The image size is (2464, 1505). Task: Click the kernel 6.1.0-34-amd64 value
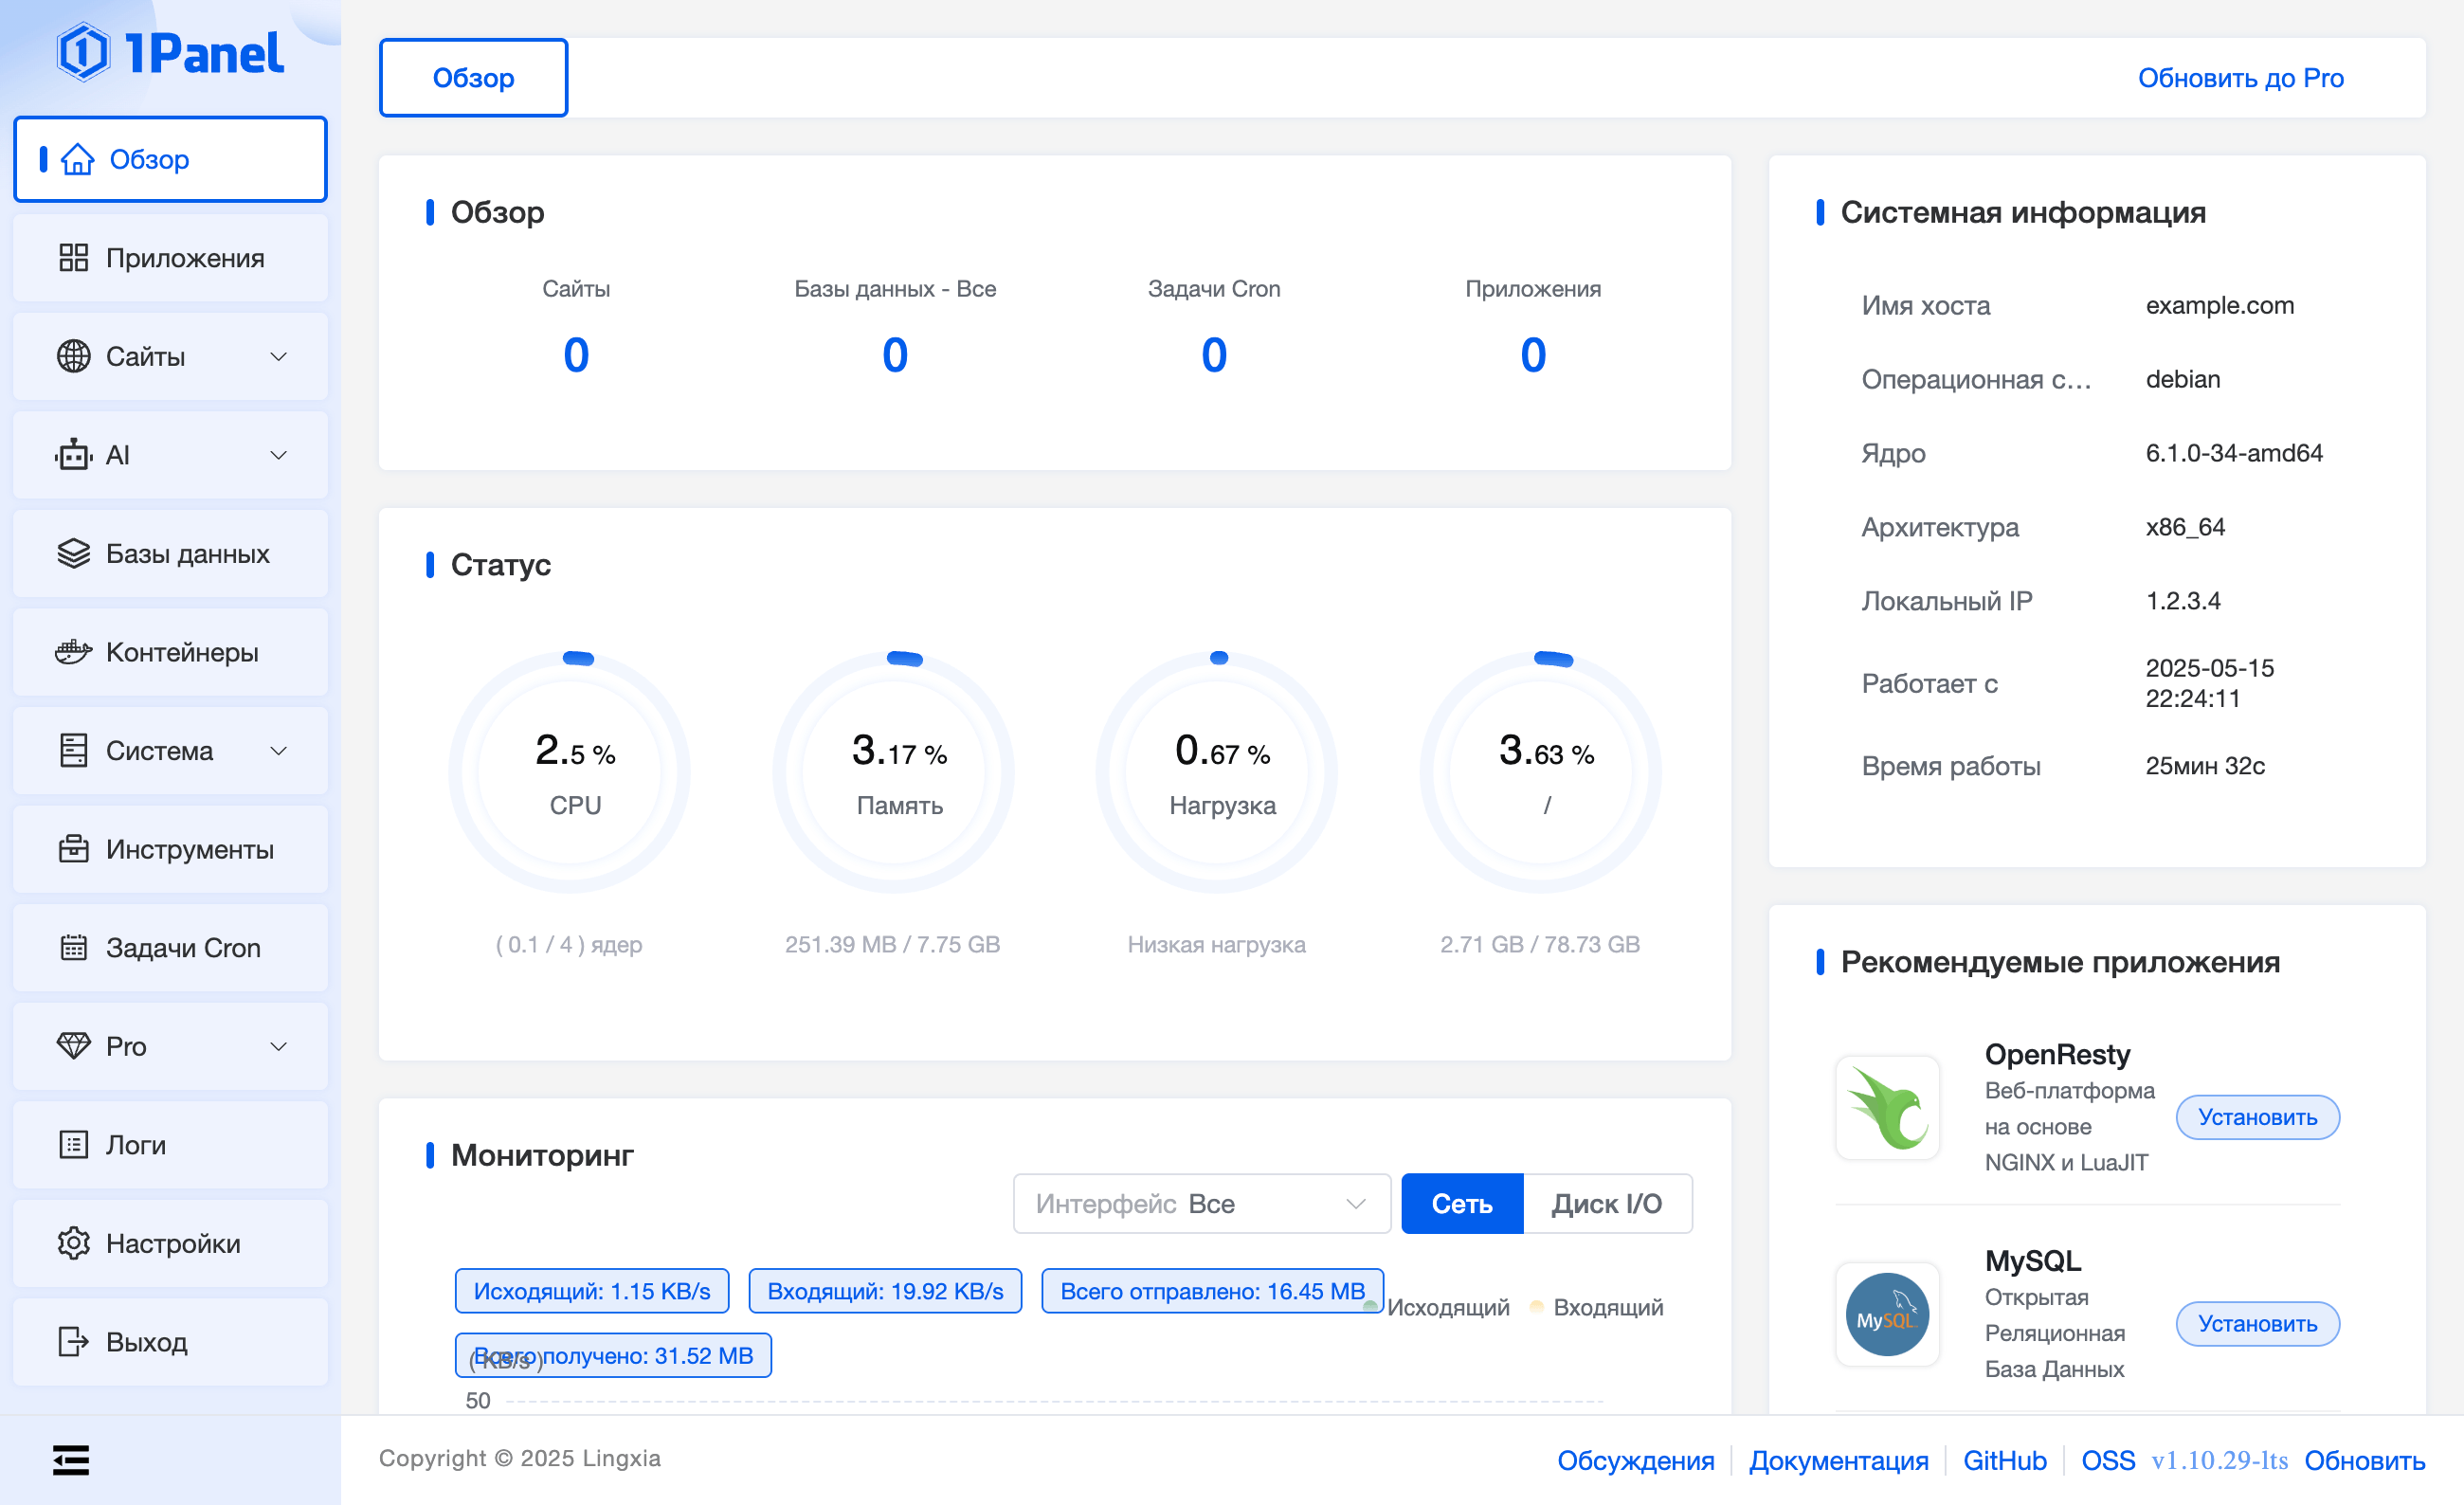pos(2233,453)
